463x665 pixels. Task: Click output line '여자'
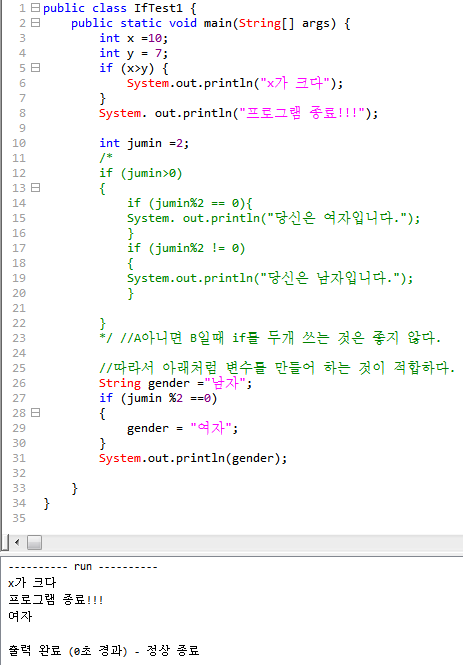click(20, 616)
